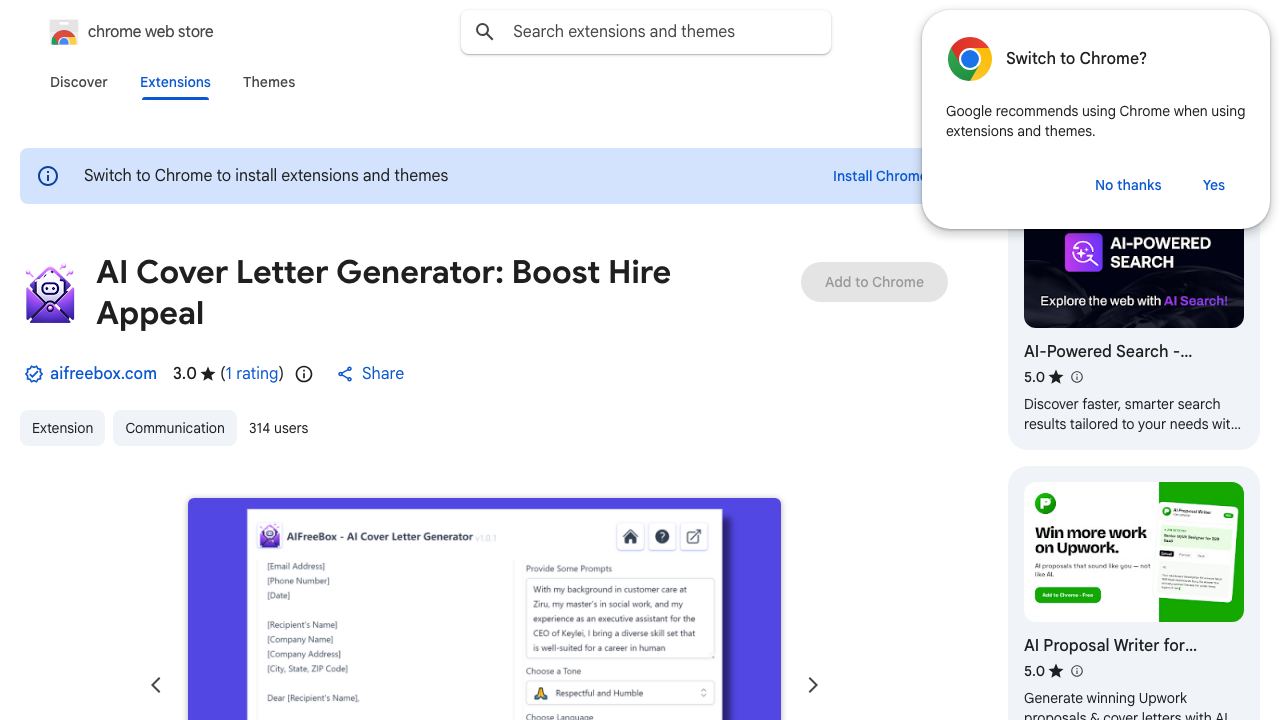The width and height of the screenshot is (1280, 720).
Task: Click the star icon beside the 3.0 rating
Action: 208,374
